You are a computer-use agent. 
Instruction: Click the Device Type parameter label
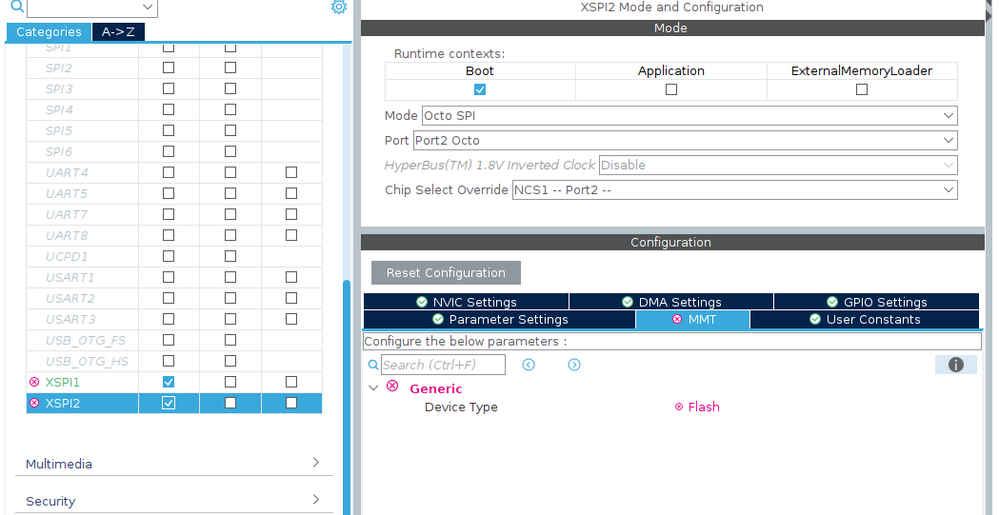click(461, 407)
